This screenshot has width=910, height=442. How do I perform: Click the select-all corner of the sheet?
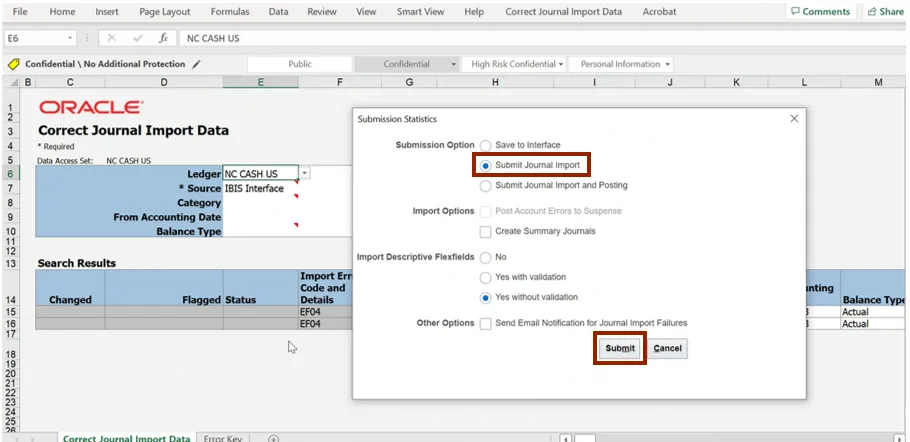13,82
